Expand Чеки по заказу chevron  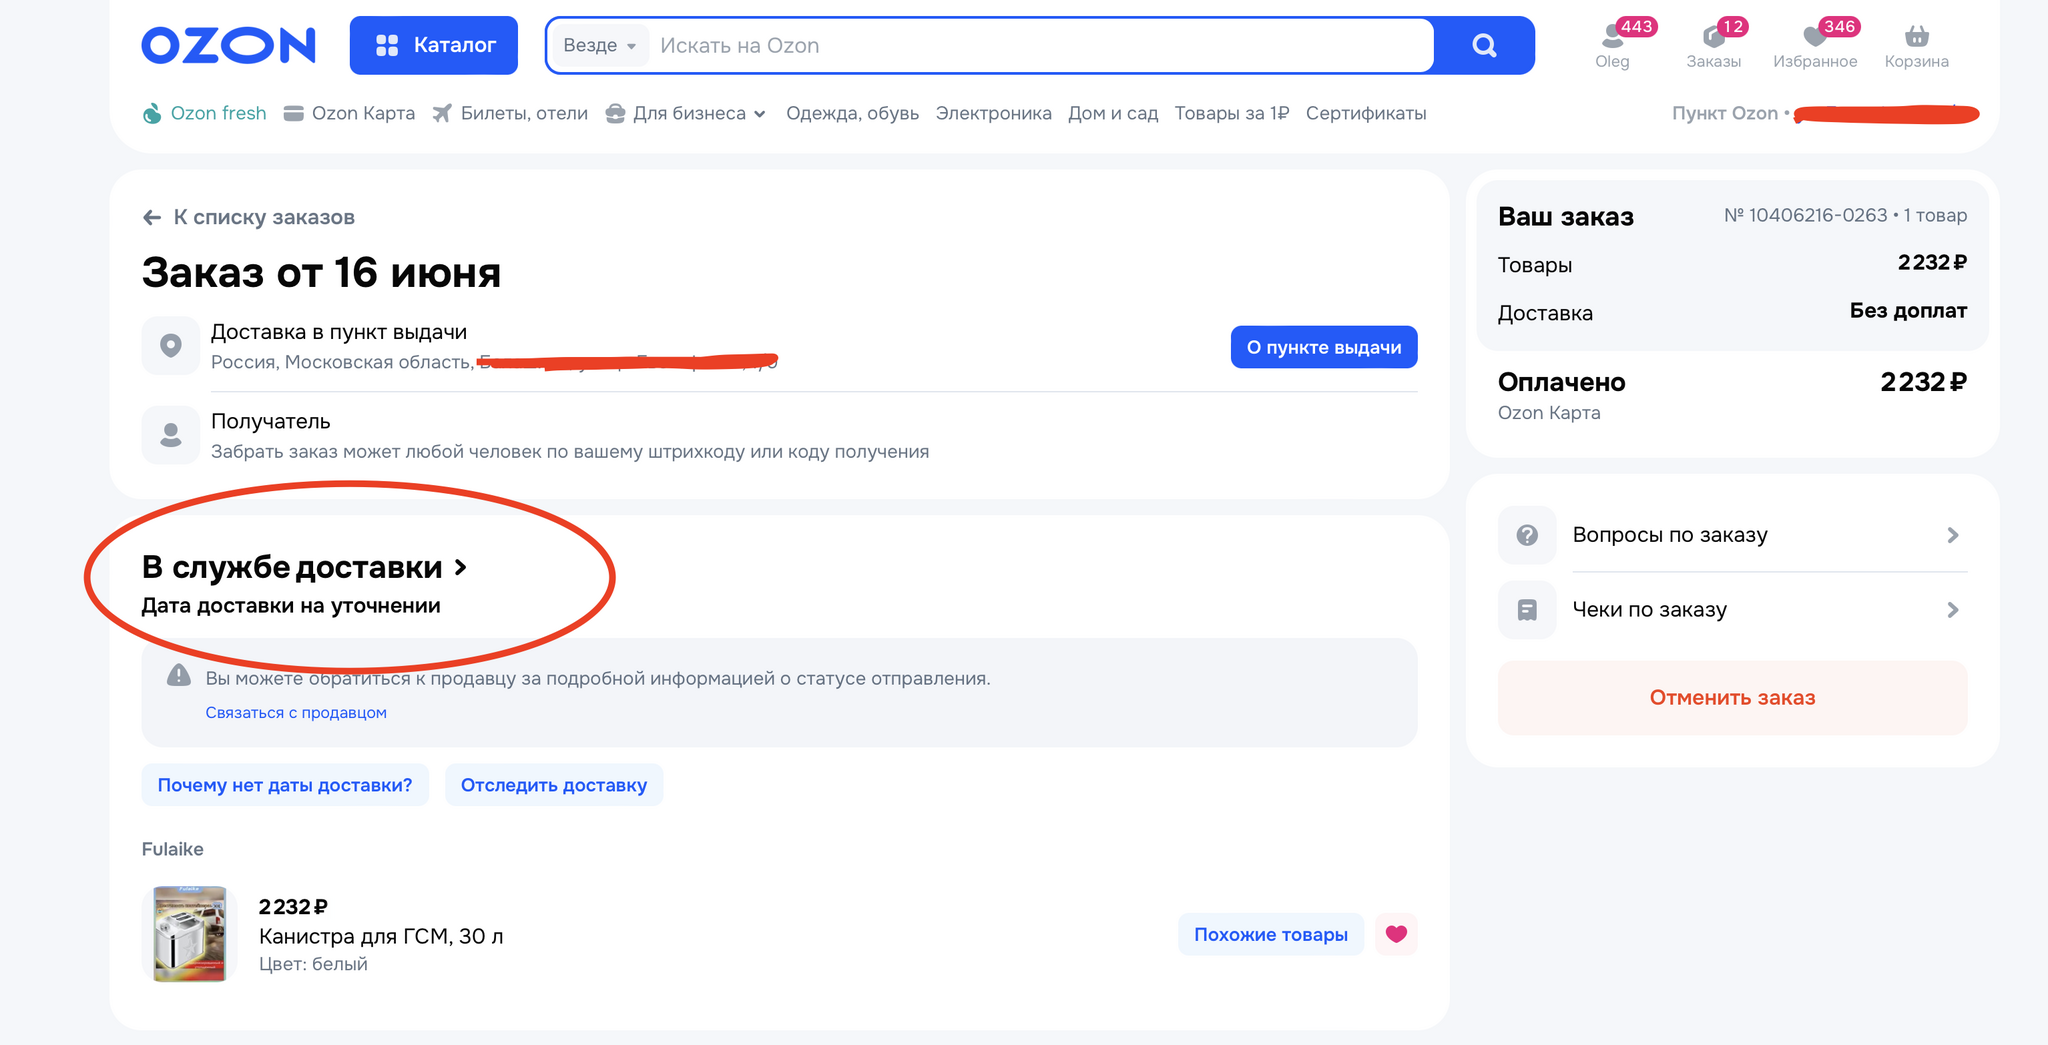coord(1953,610)
